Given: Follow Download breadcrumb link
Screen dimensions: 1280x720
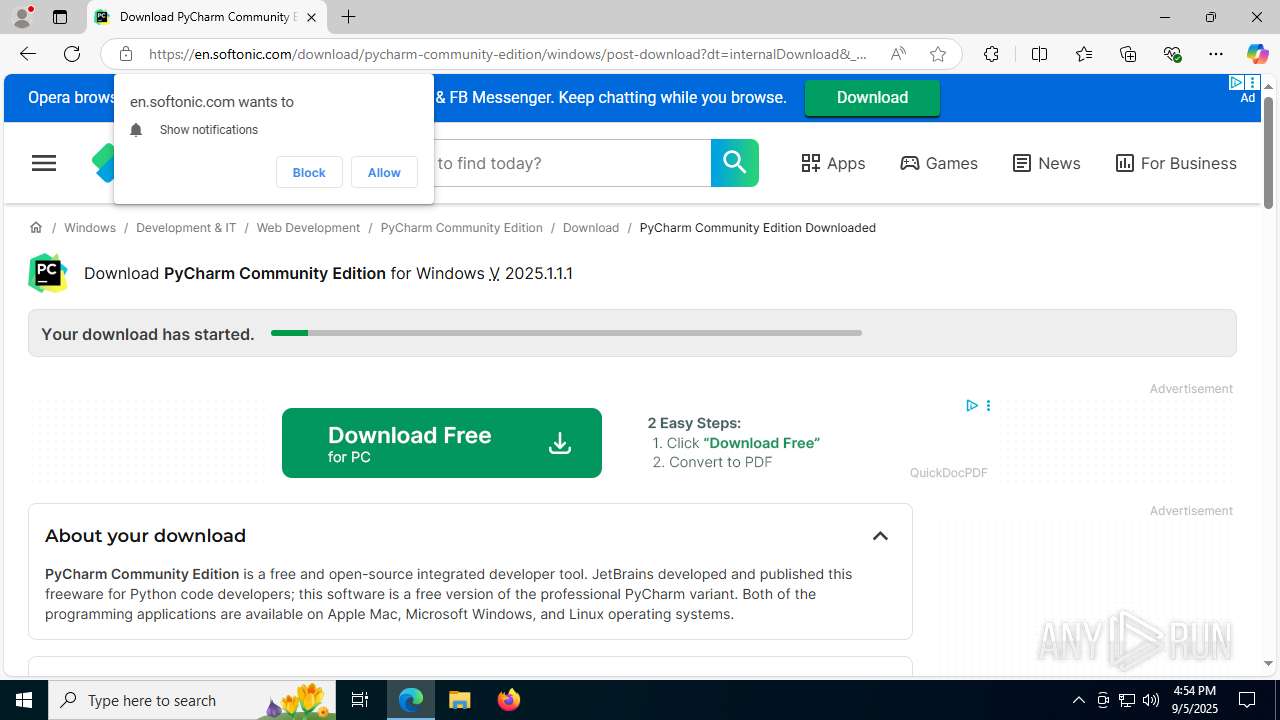Looking at the screenshot, I should [591, 228].
